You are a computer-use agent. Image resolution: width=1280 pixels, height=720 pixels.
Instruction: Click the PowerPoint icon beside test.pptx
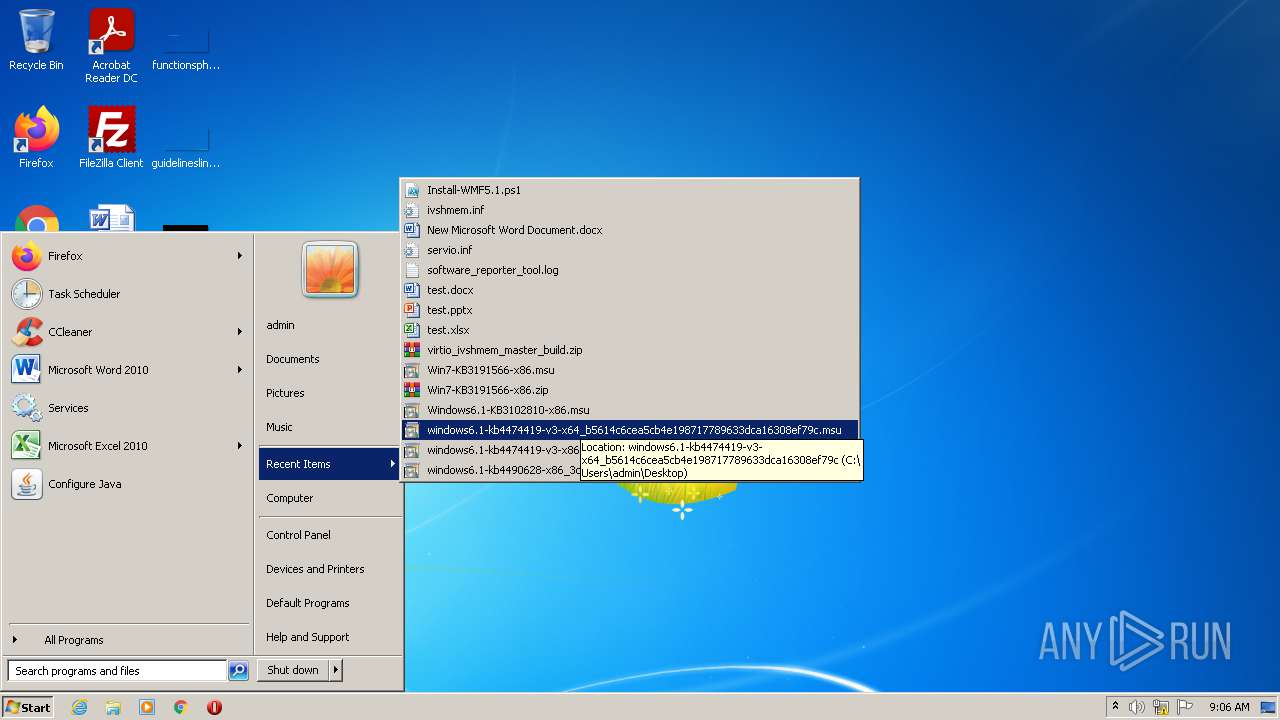point(412,310)
